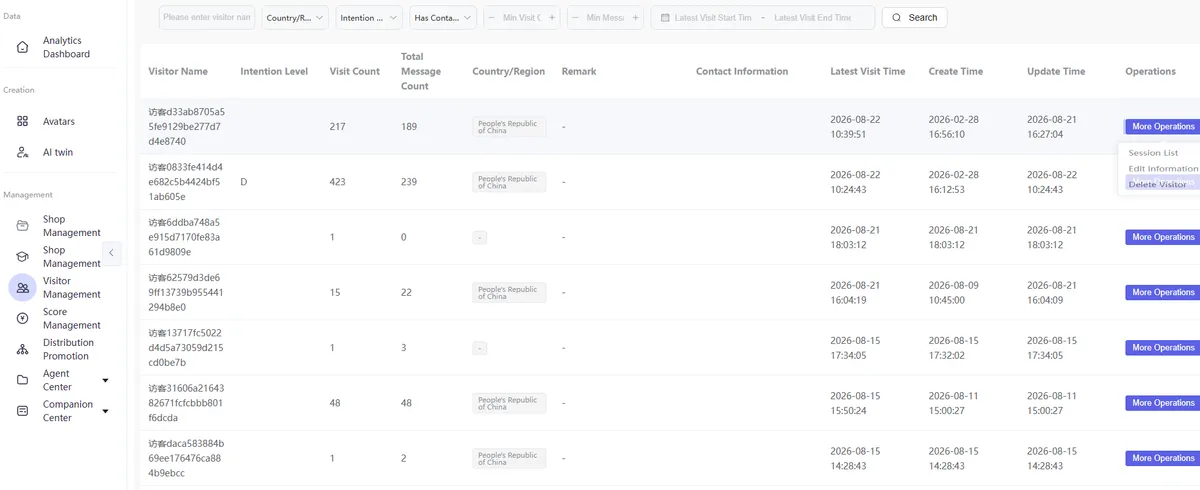Click More Operations for visitor 13717fc5022
Viewport: 1200px width, 490px height.
pyautogui.click(x=1161, y=348)
